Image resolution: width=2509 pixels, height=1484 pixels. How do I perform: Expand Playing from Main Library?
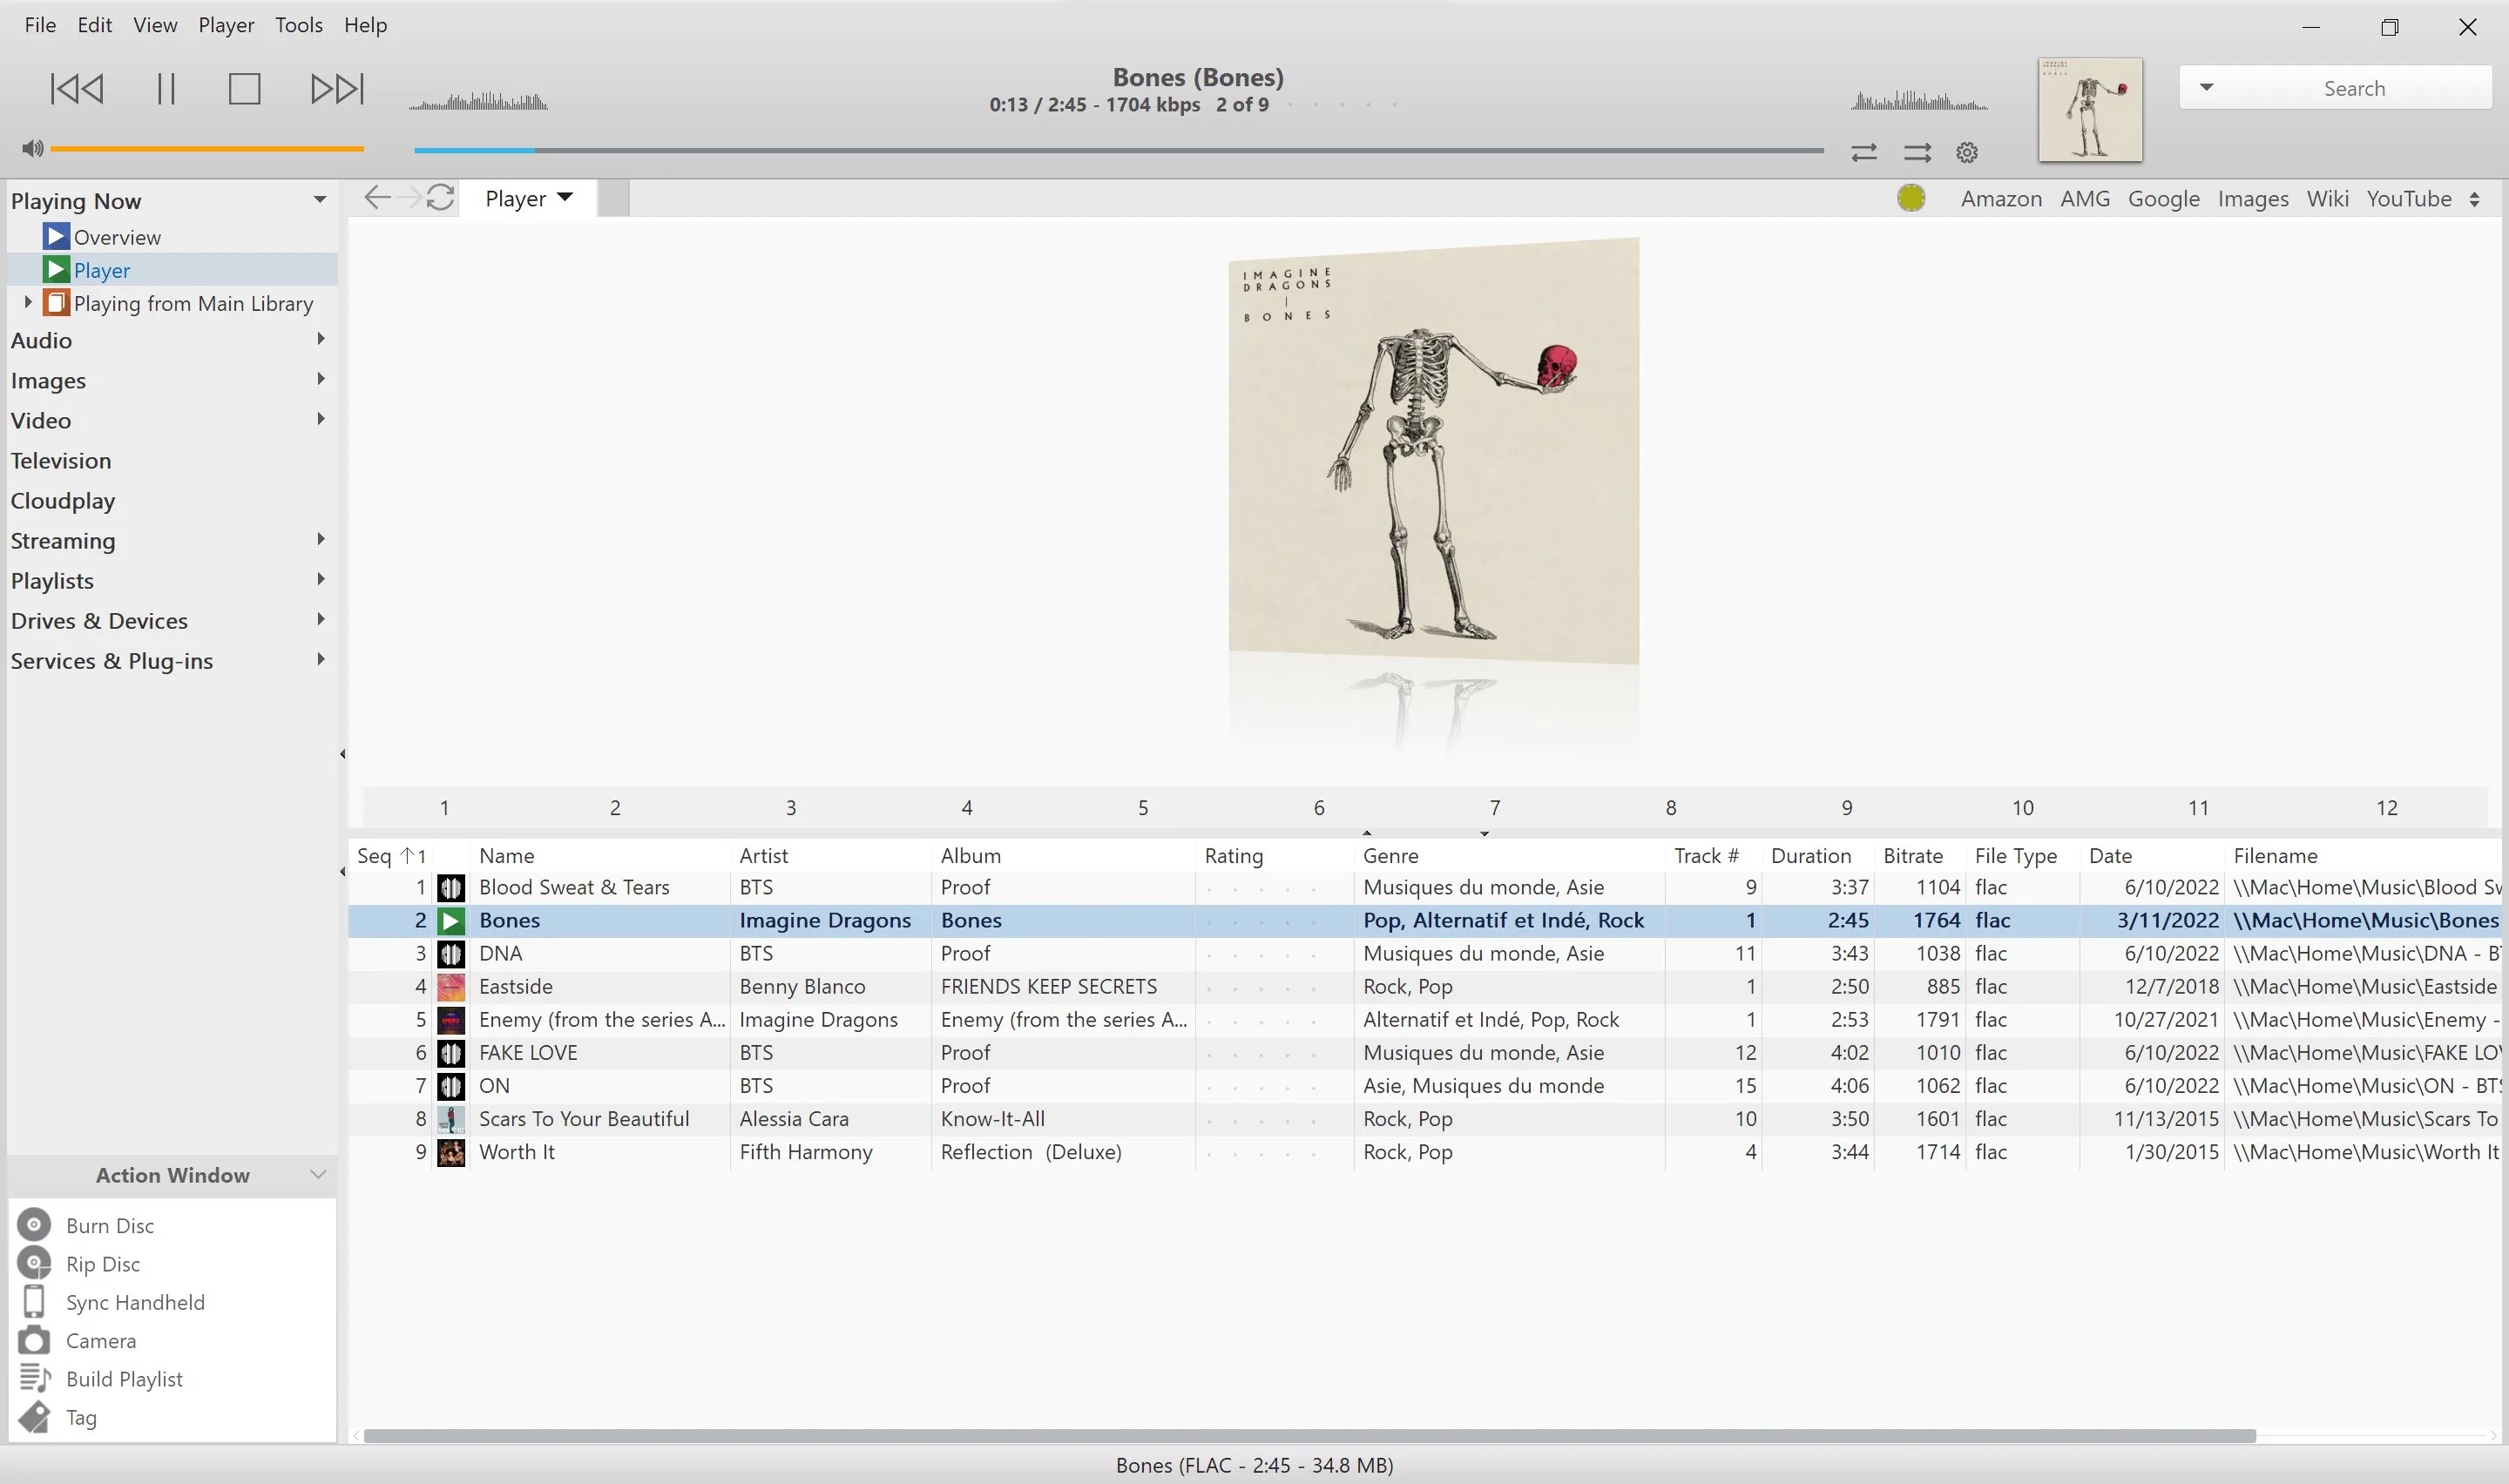coord(27,302)
